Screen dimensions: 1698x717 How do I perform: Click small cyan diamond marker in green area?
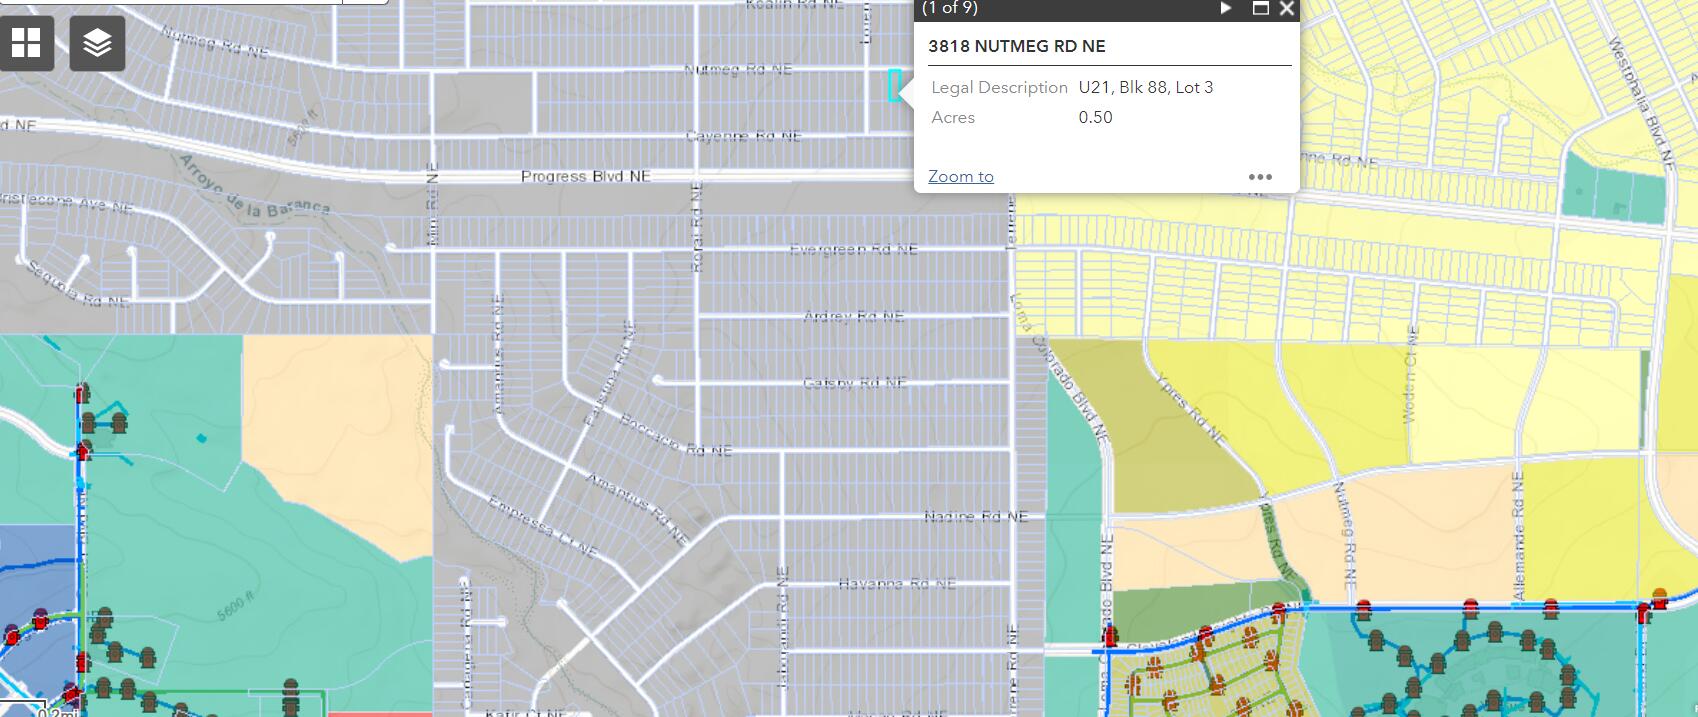(202, 438)
